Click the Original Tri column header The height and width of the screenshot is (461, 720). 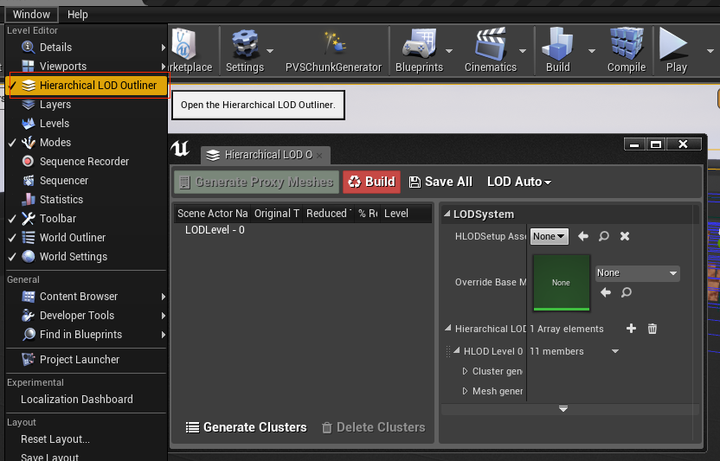tap(277, 213)
